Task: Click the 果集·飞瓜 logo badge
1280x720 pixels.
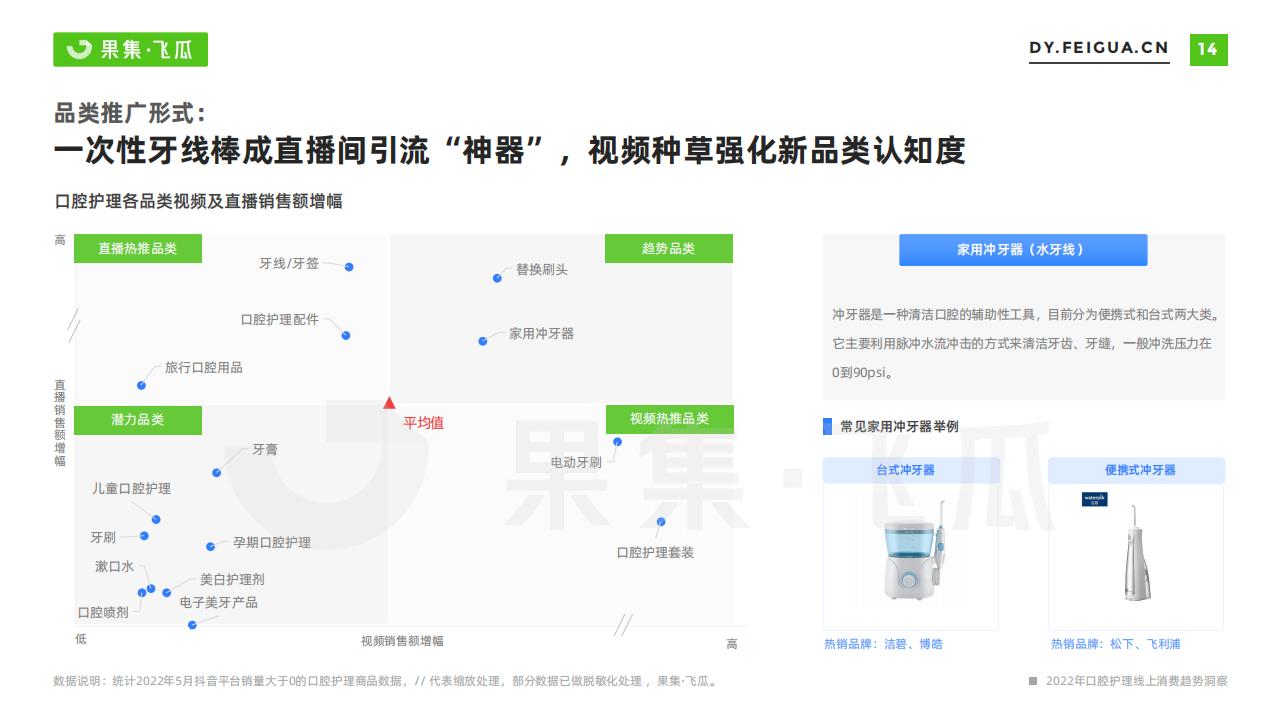Action: 130,49
